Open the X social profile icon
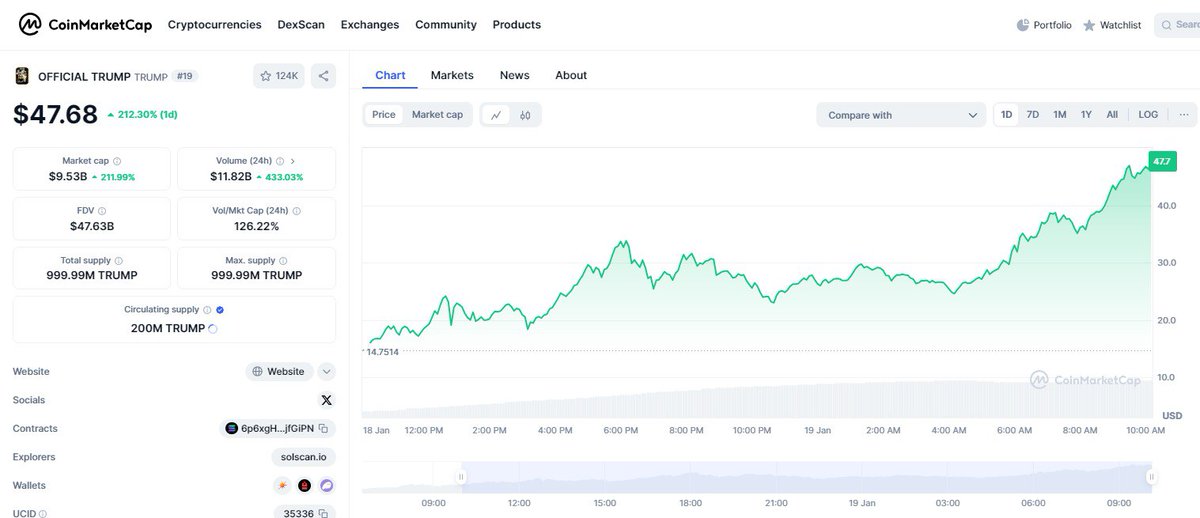 (326, 400)
